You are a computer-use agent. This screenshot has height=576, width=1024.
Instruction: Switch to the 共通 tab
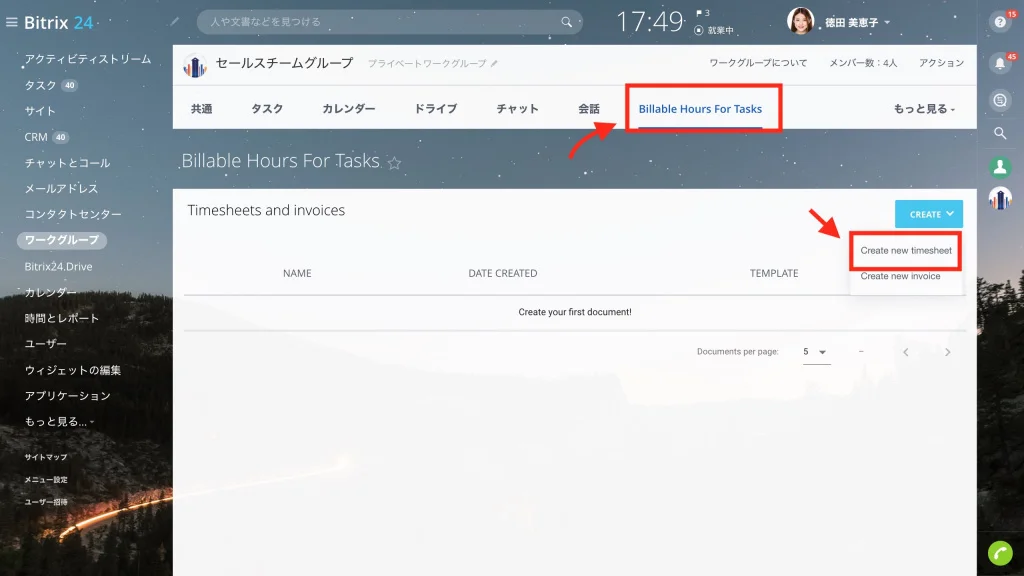(202, 109)
